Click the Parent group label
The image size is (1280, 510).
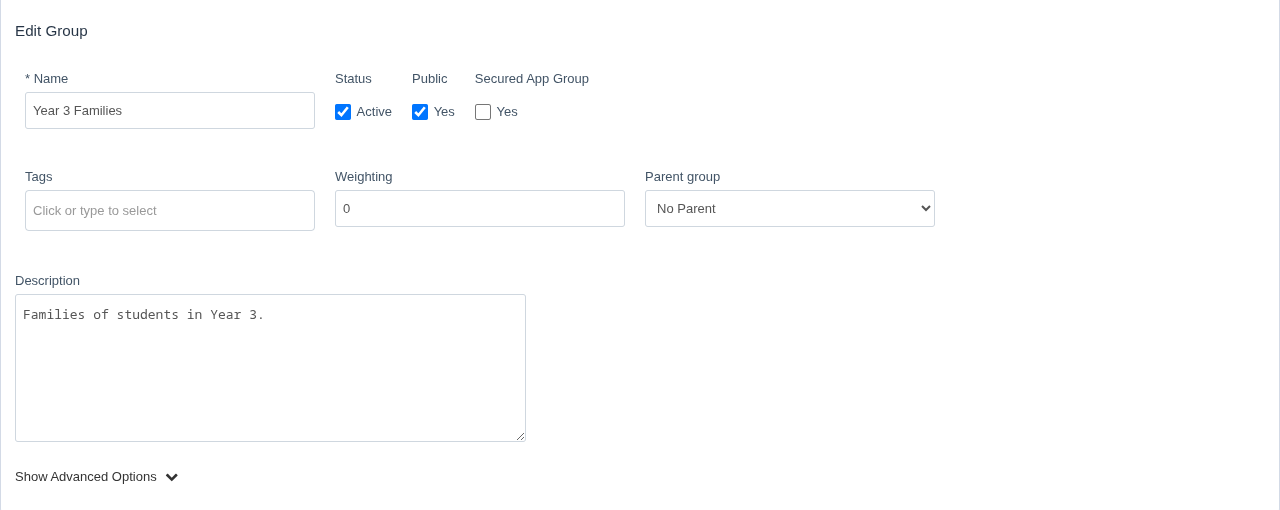(682, 177)
